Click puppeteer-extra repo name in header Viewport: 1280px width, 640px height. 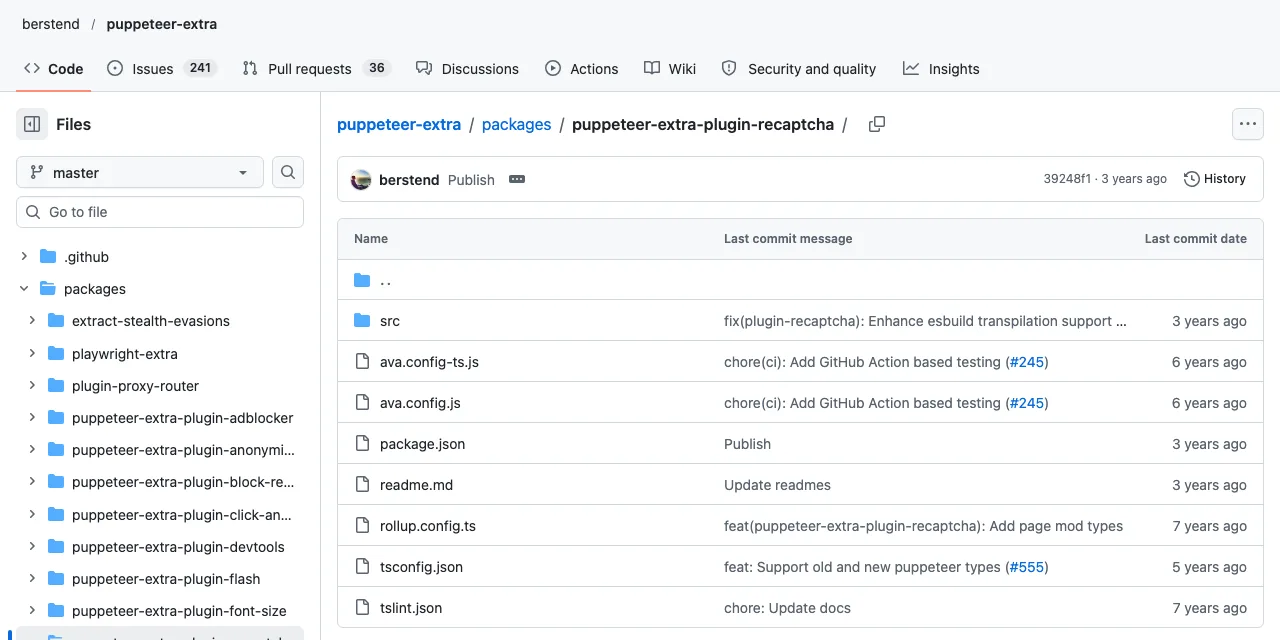coord(162,24)
